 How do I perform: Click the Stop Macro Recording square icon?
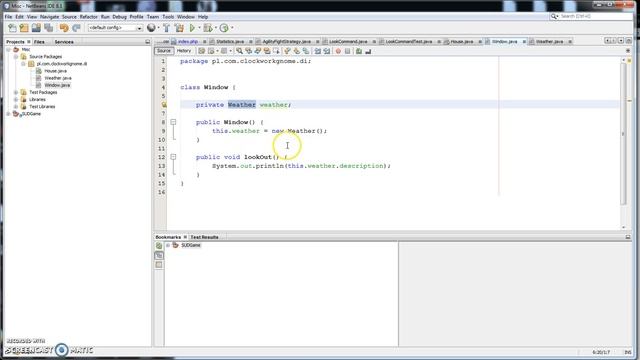click(347, 51)
